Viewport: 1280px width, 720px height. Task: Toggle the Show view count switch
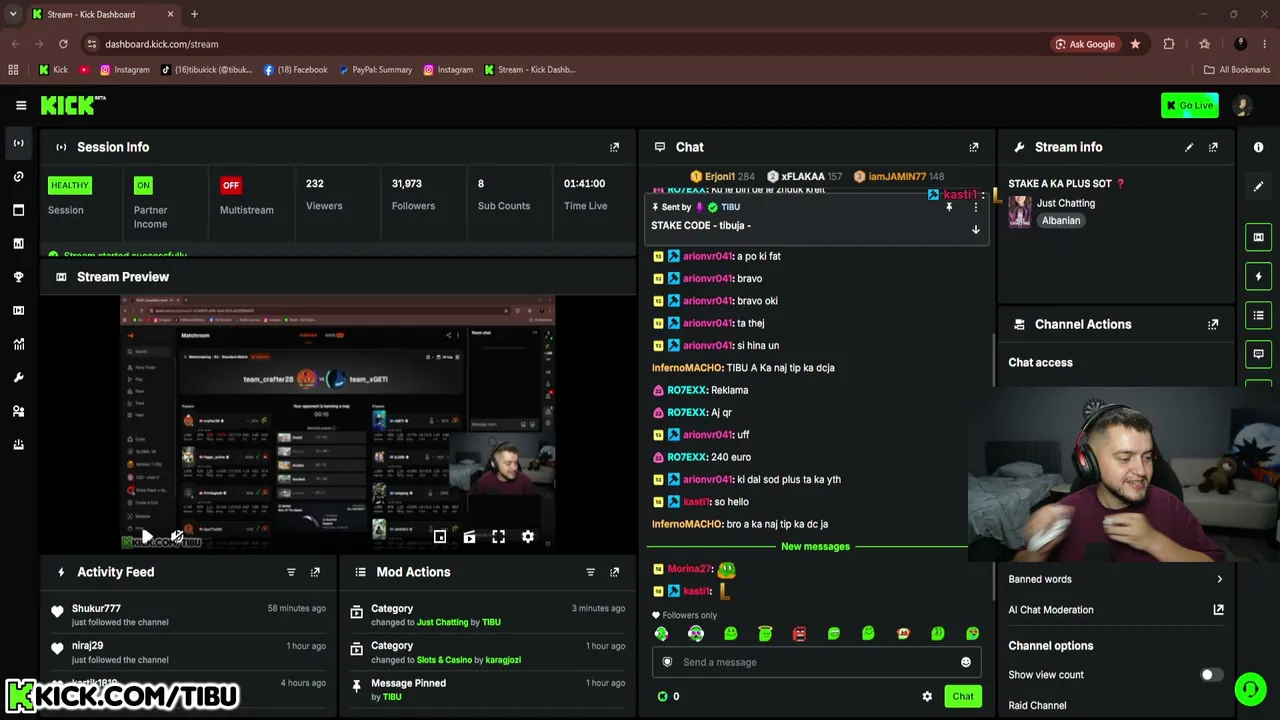[x=1211, y=675]
